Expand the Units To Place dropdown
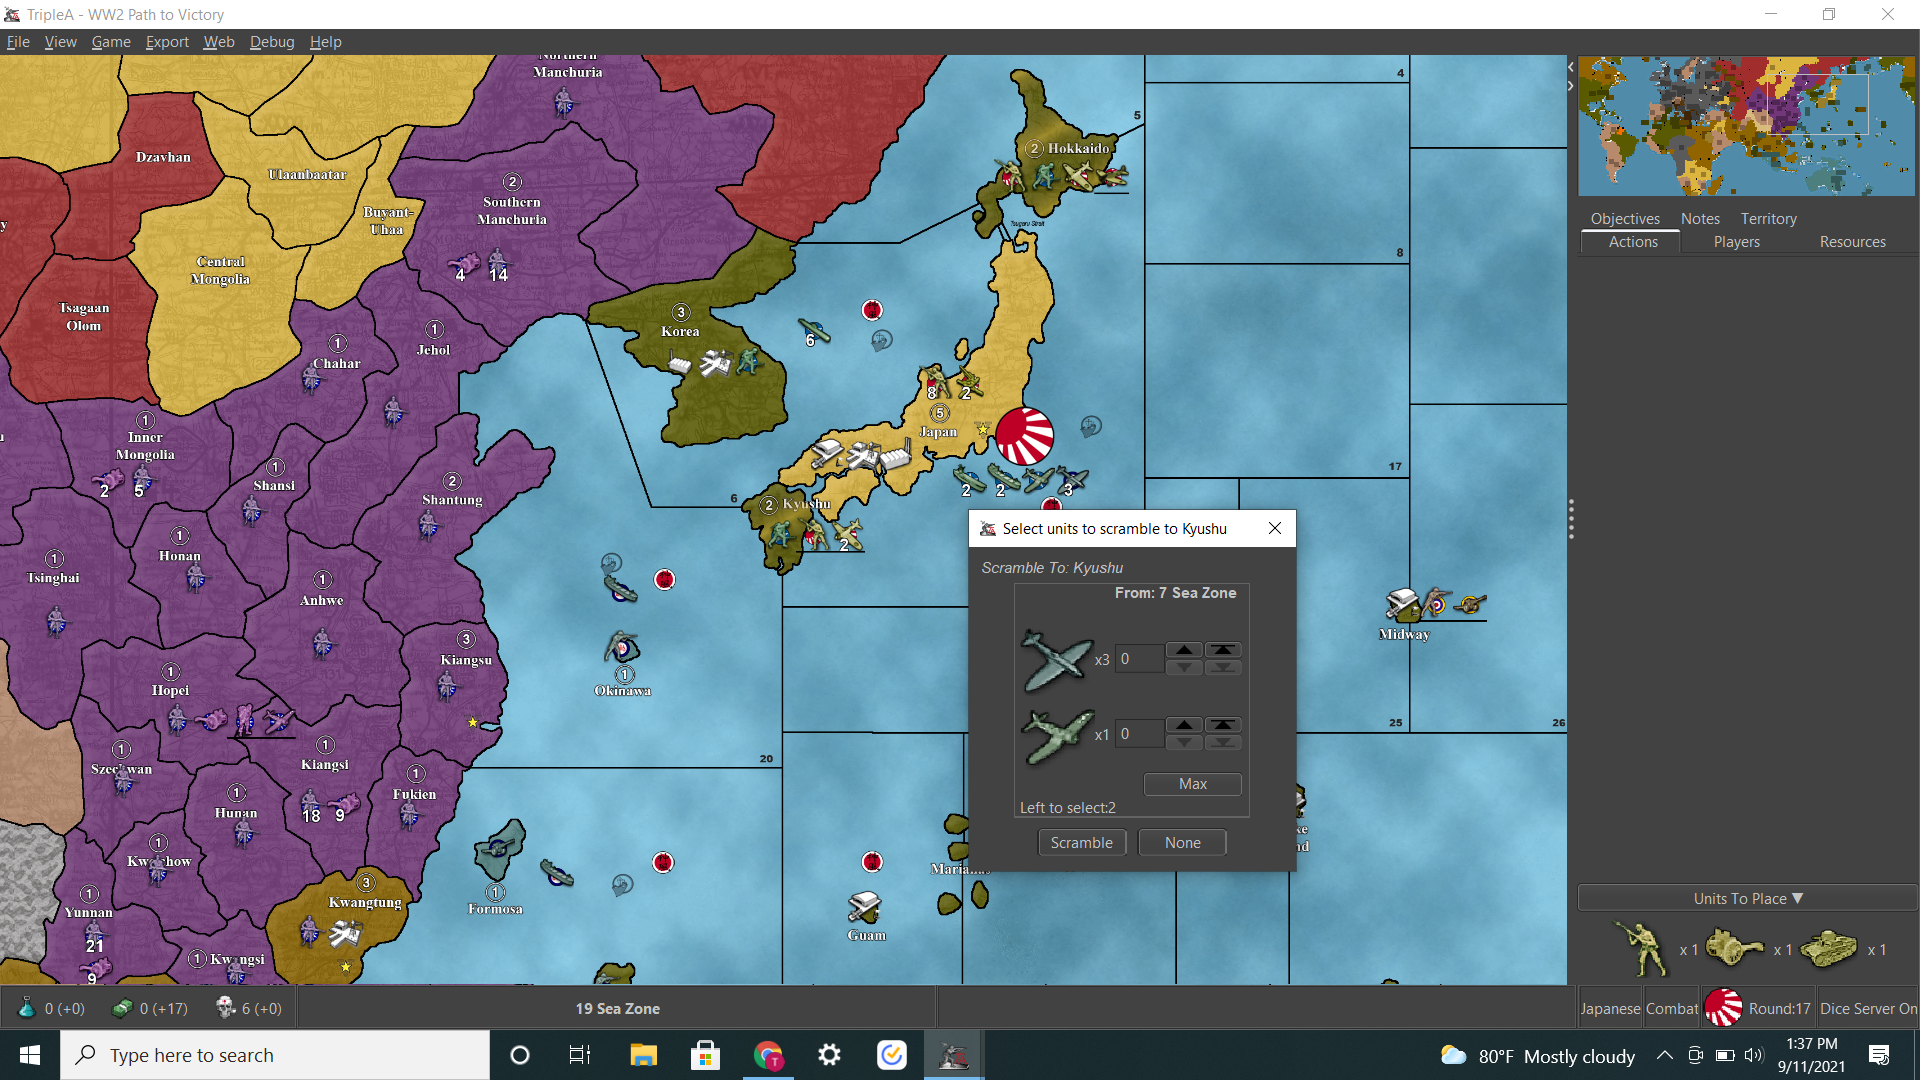1920x1080 pixels. tap(1747, 898)
